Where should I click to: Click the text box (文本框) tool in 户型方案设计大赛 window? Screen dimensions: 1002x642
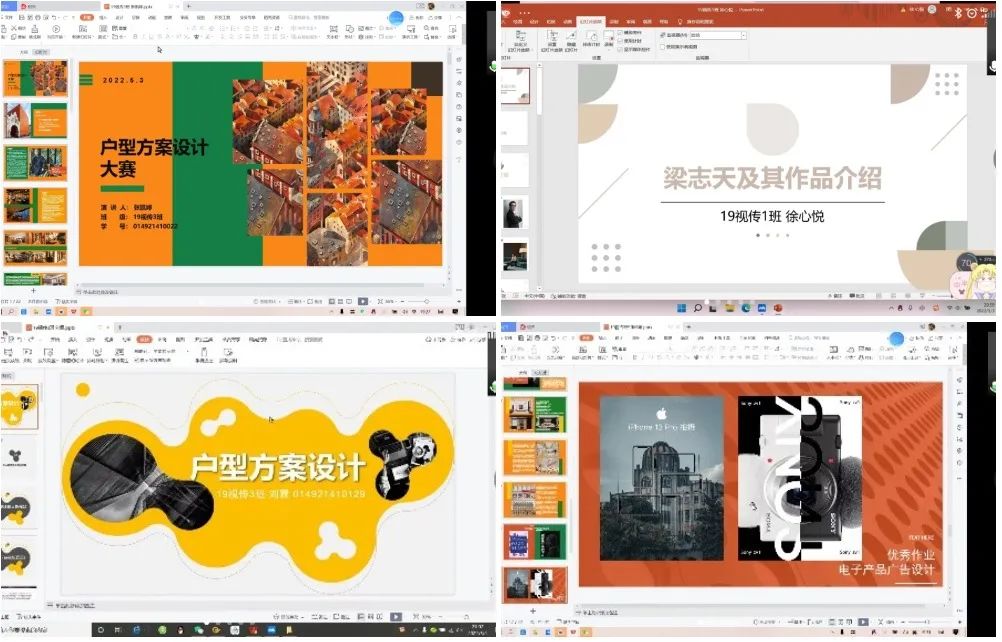click(334, 33)
